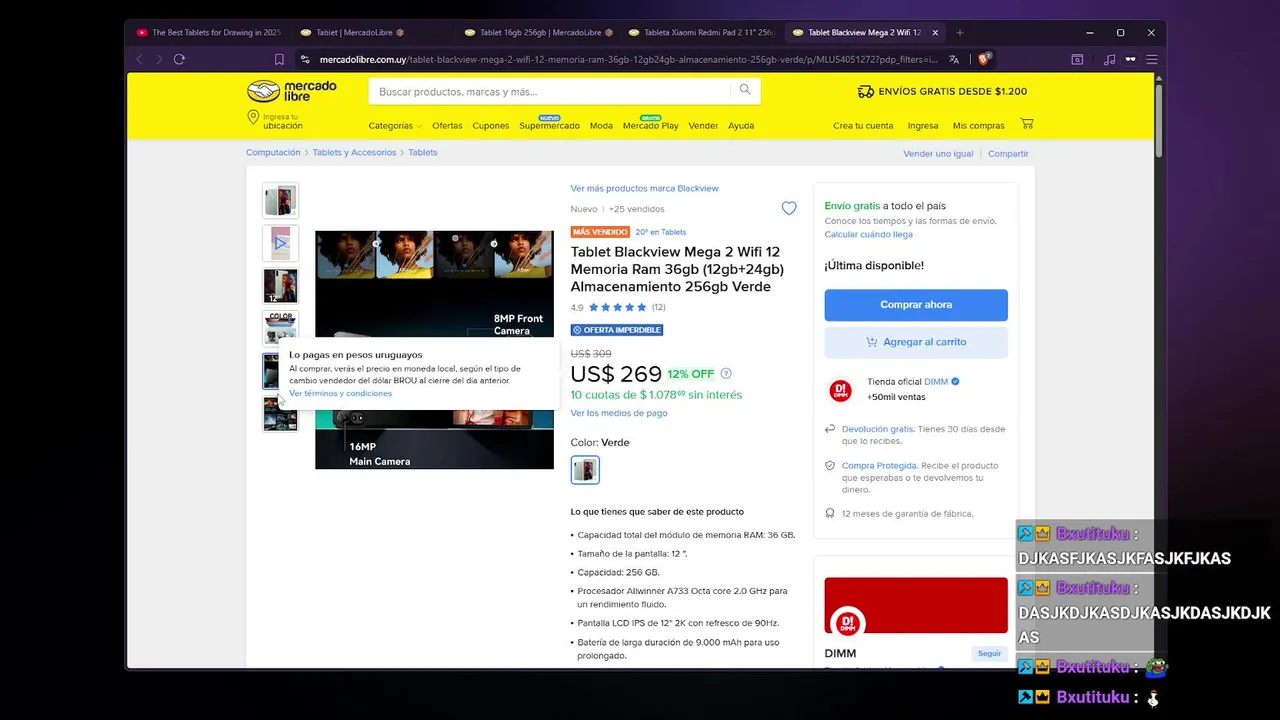The width and height of the screenshot is (1280, 720).
Task: Open the Ayuda menu item
Action: [x=741, y=126]
